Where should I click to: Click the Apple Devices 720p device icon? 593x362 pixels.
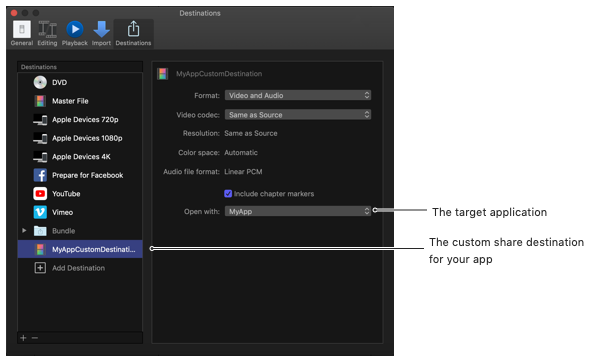[x=40, y=120]
